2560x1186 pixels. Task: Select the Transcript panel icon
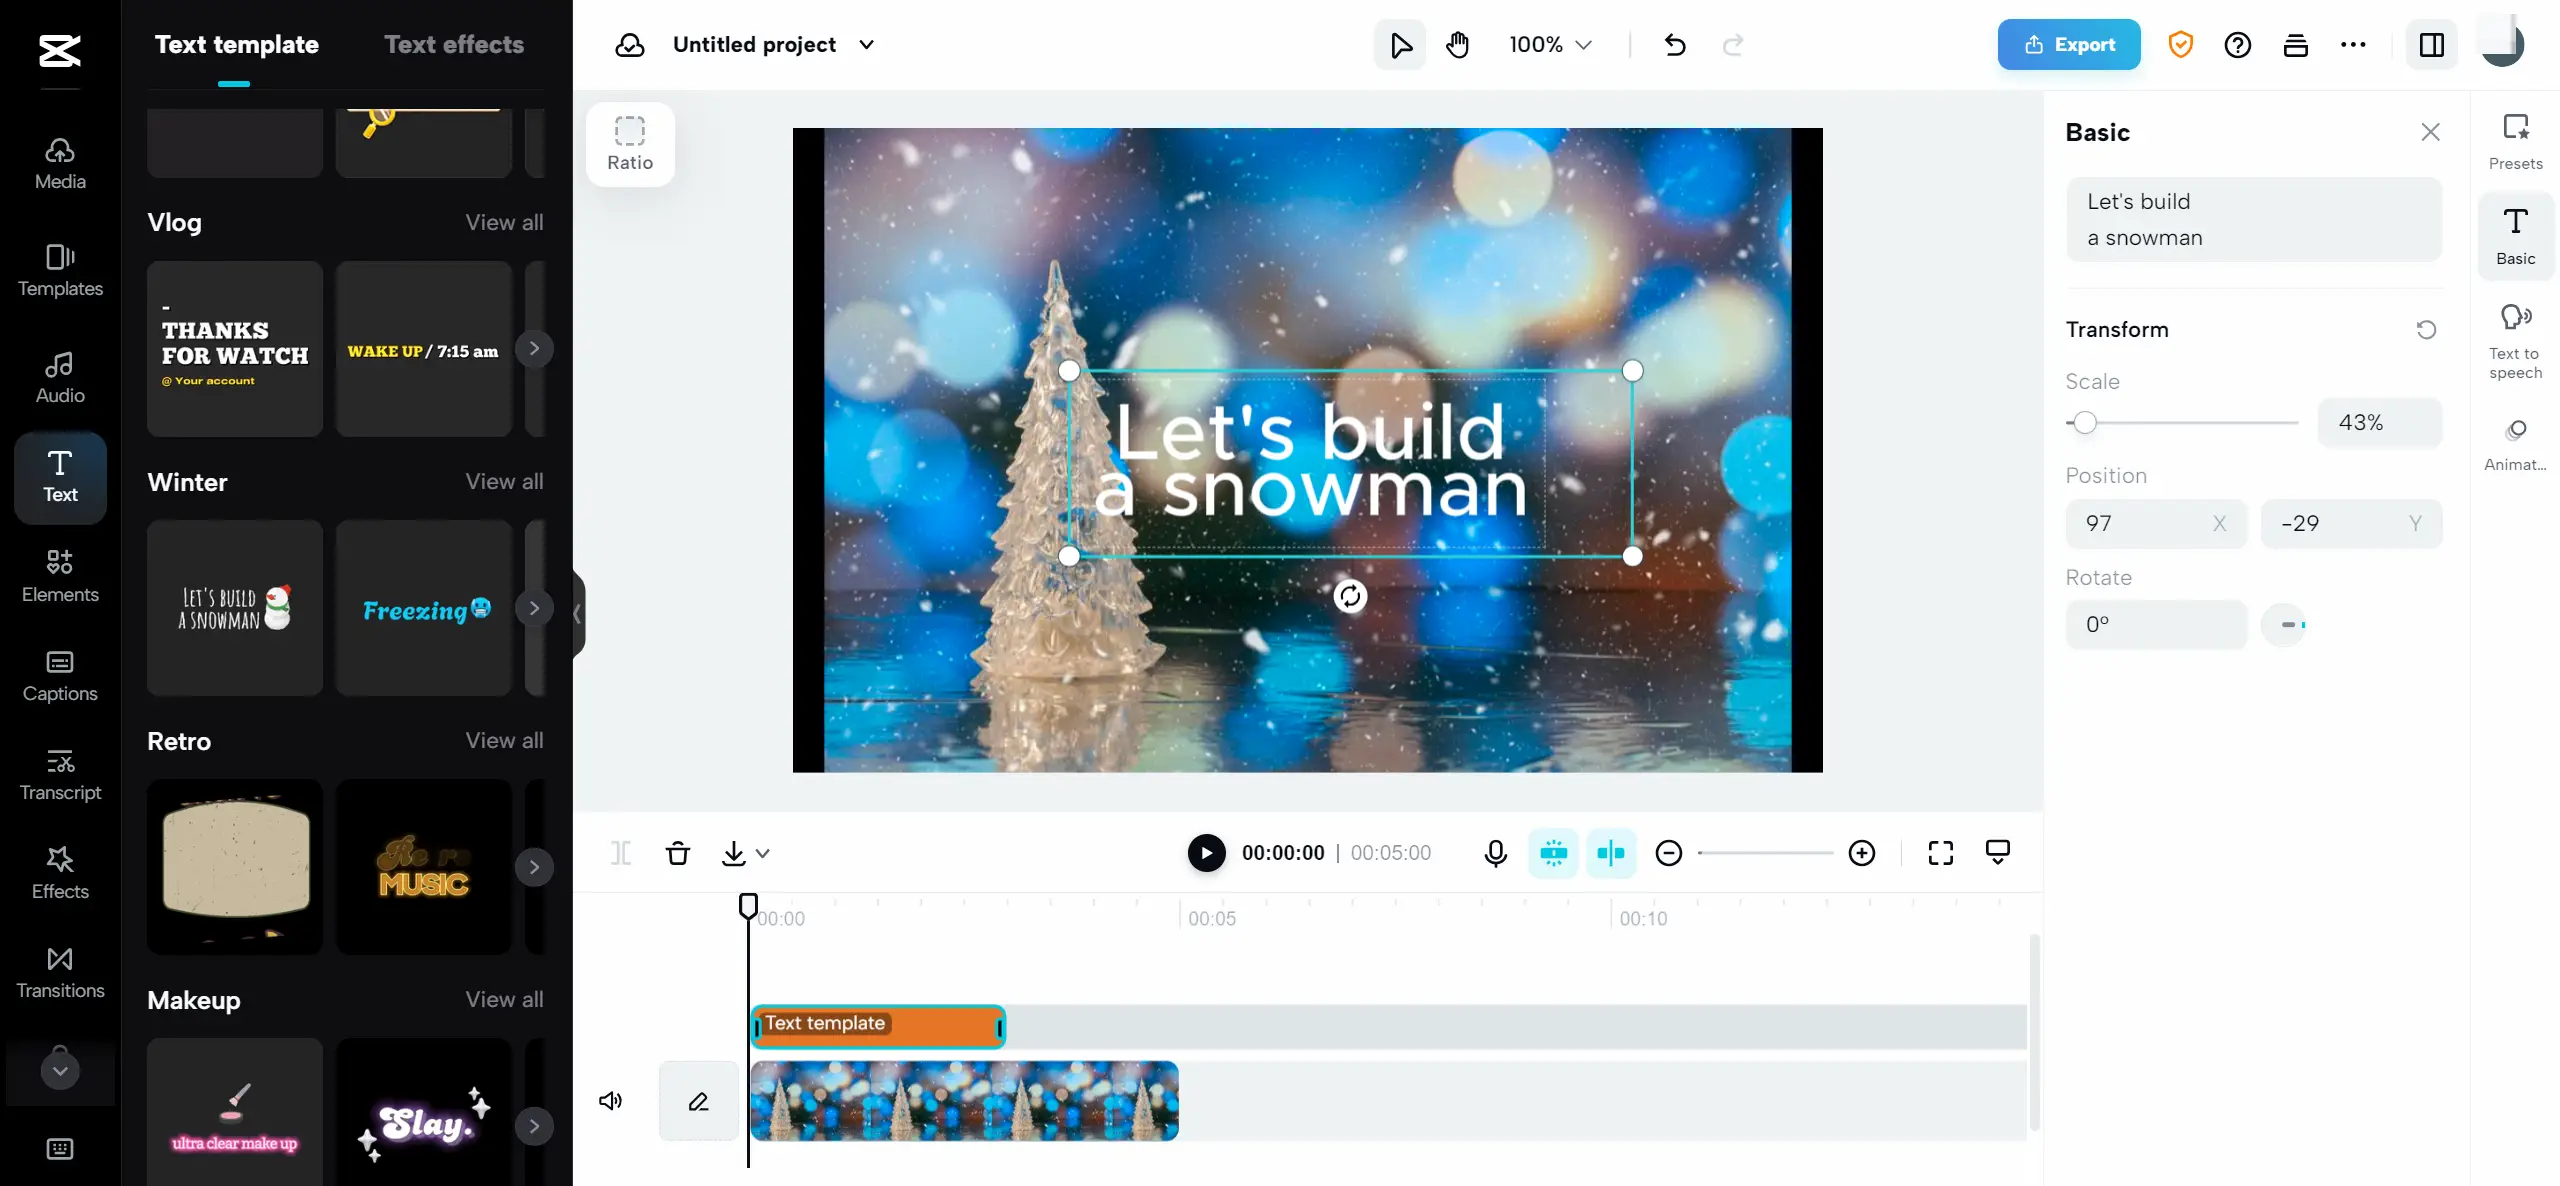59,774
